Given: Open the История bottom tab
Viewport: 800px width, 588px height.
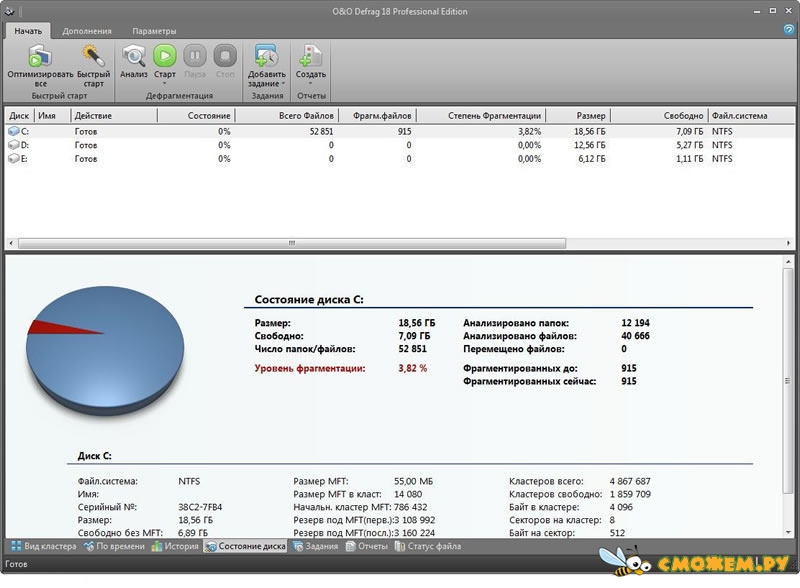Looking at the screenshot, I should [175, 546].
